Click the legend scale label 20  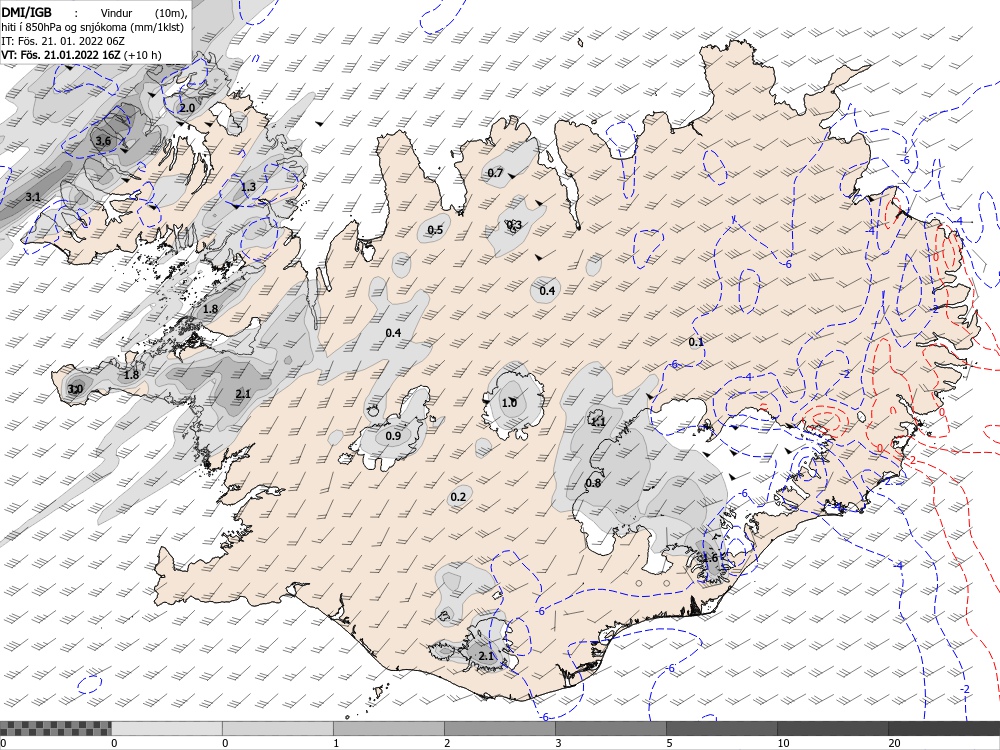point(894,743)
